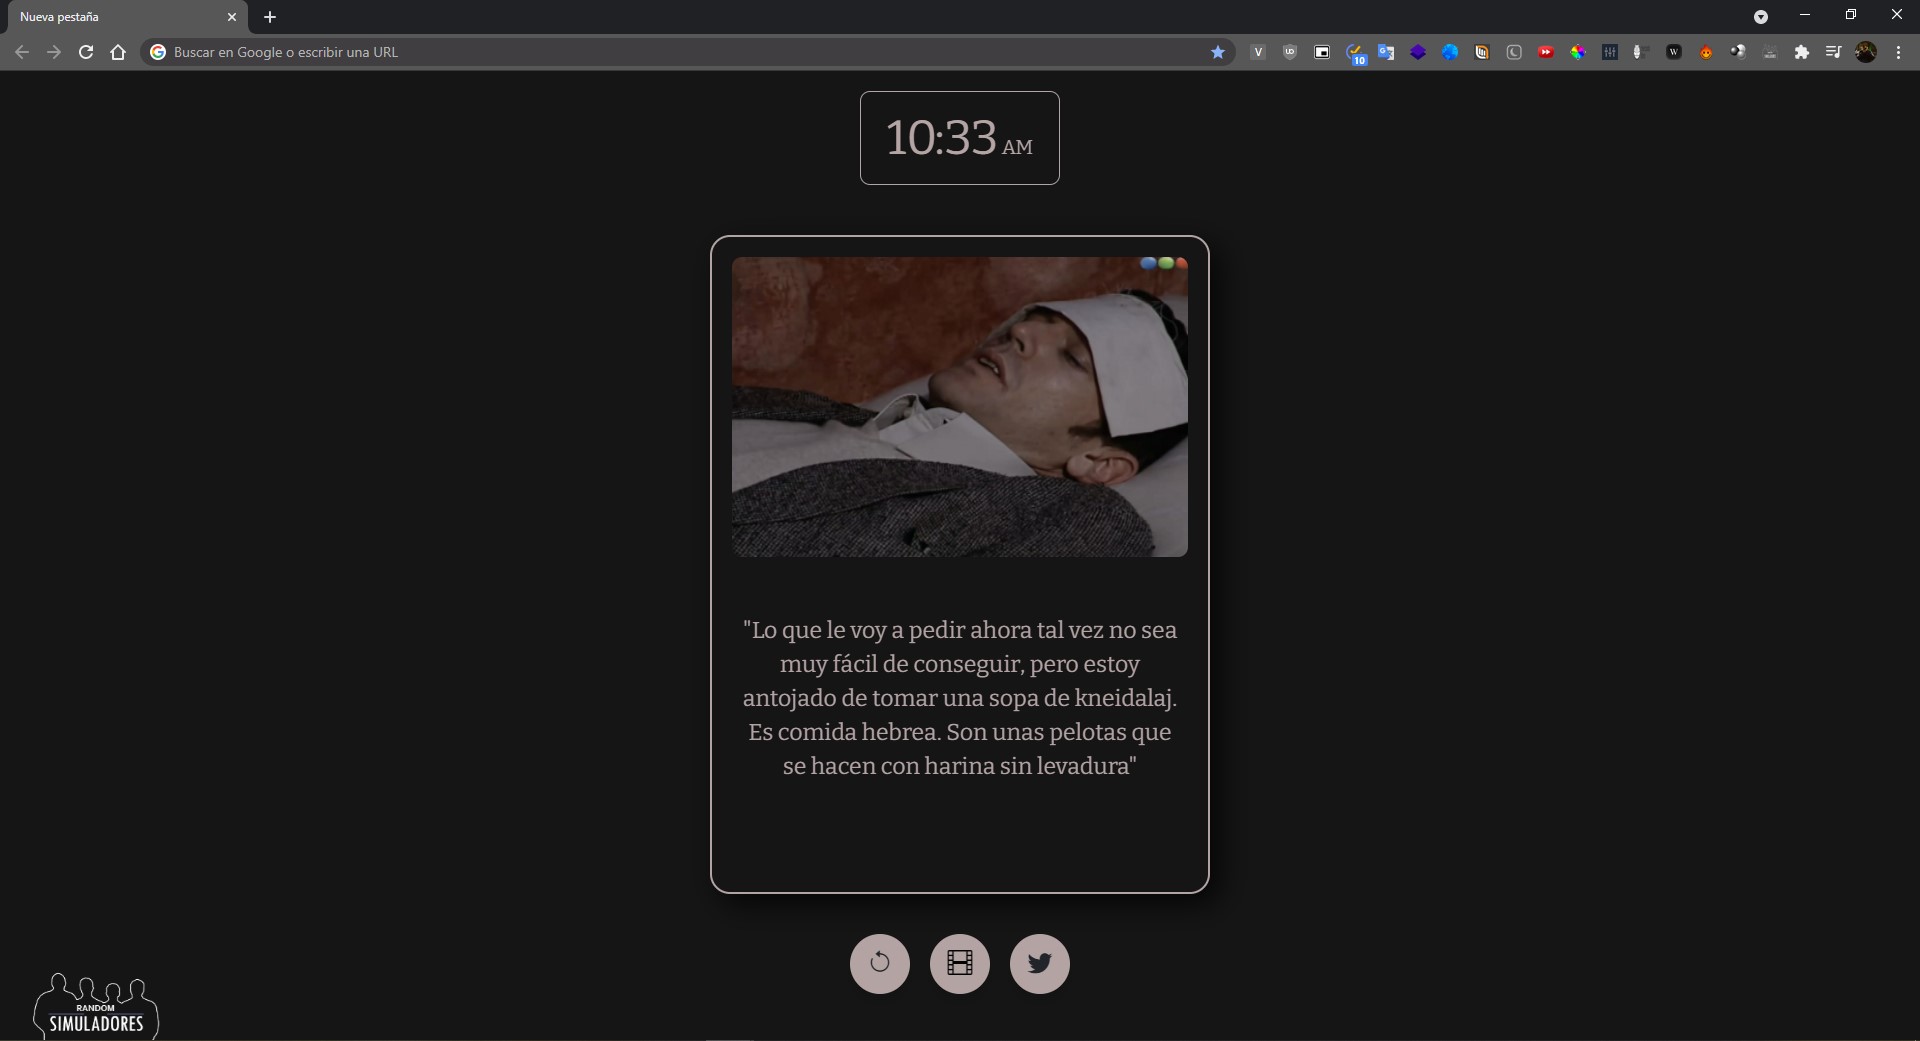The image size is (1920, 1041).
Task: Click the red fast-forward extension icon
Action: click(x=1546, y=52)
